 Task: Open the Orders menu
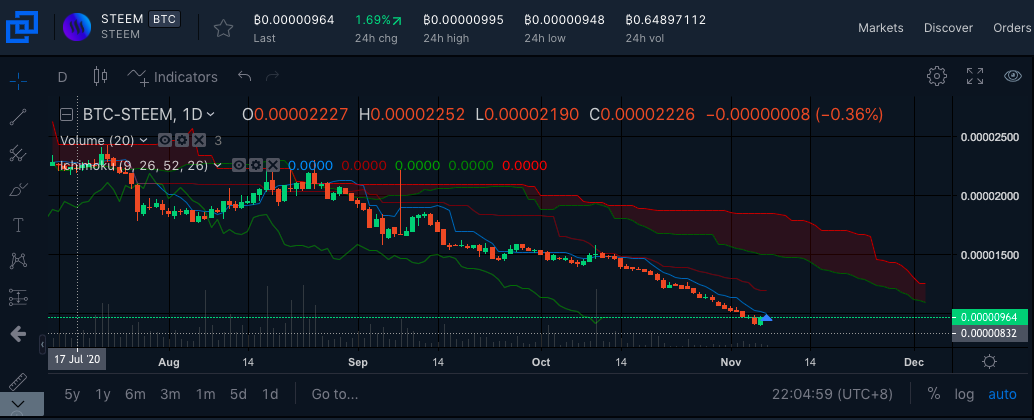click(x=1013, y=28)
